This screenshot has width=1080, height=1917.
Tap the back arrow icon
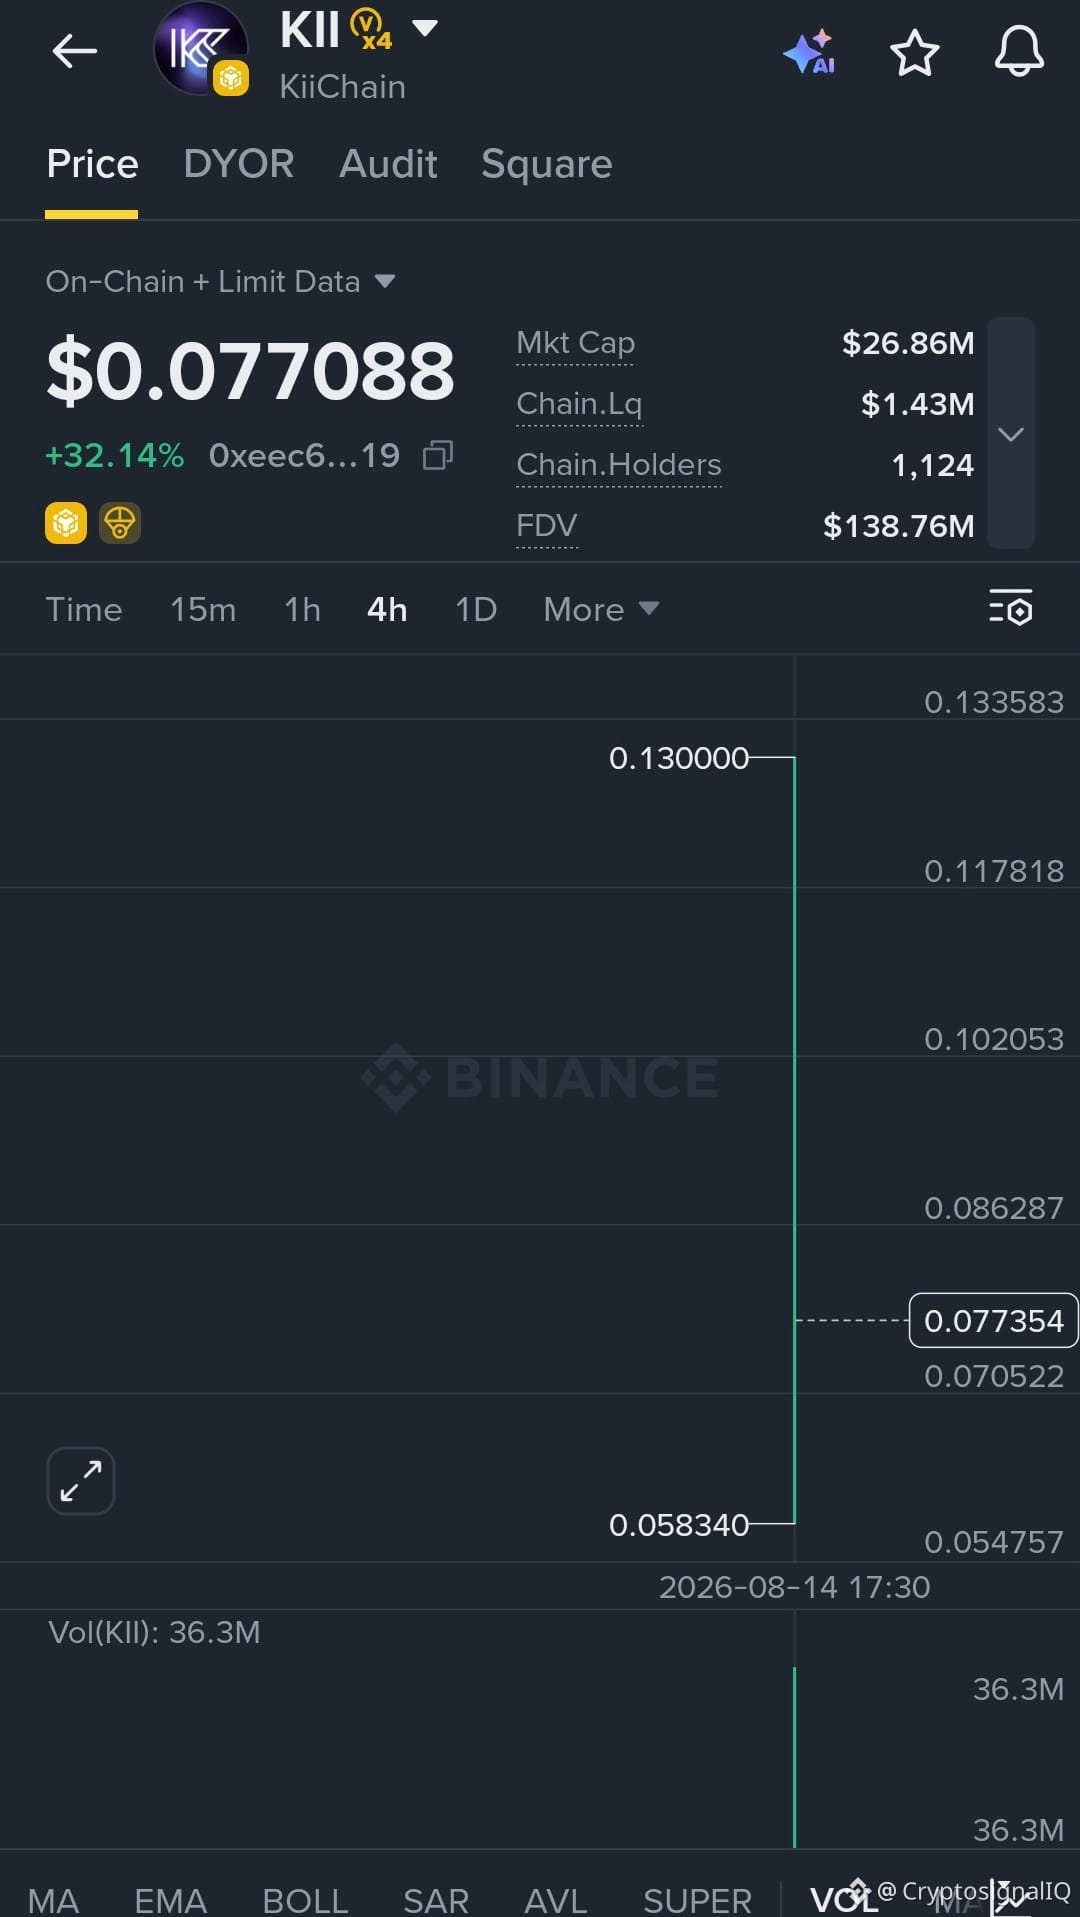(75, 51)
